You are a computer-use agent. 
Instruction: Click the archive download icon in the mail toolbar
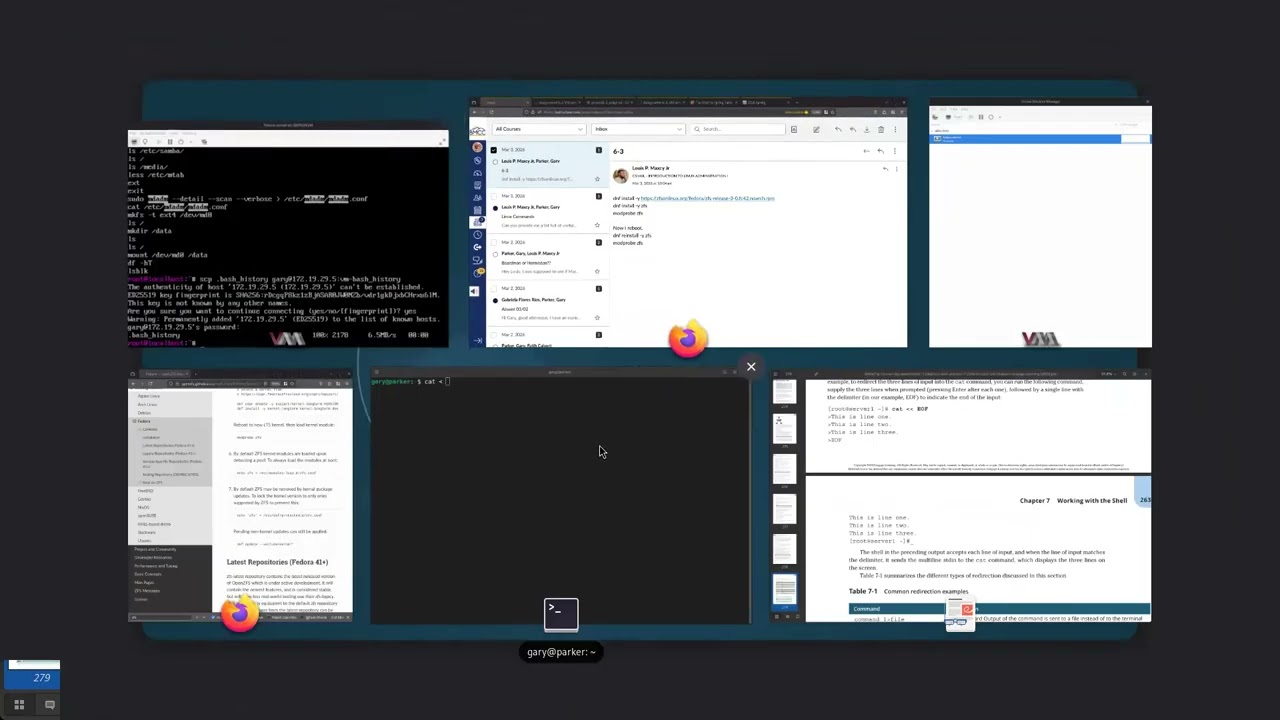click(867, 130)
